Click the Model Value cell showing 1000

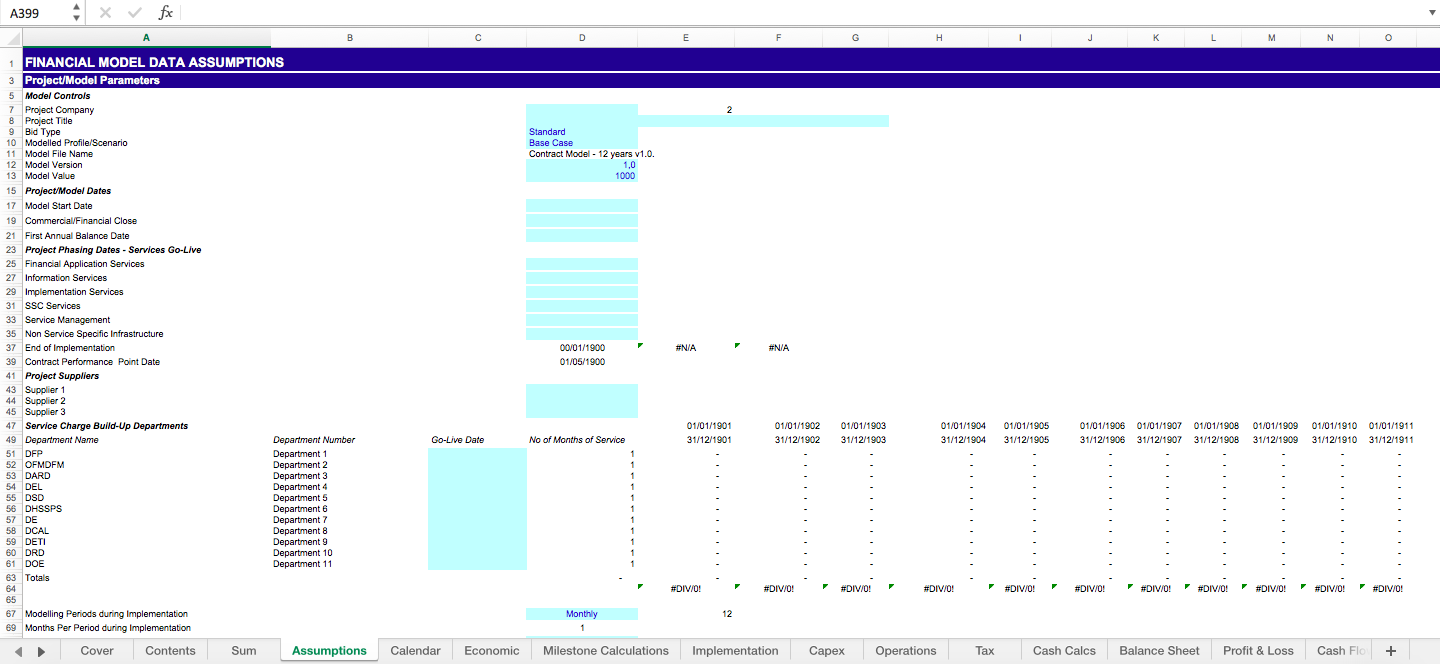click(x=582, y=176)
